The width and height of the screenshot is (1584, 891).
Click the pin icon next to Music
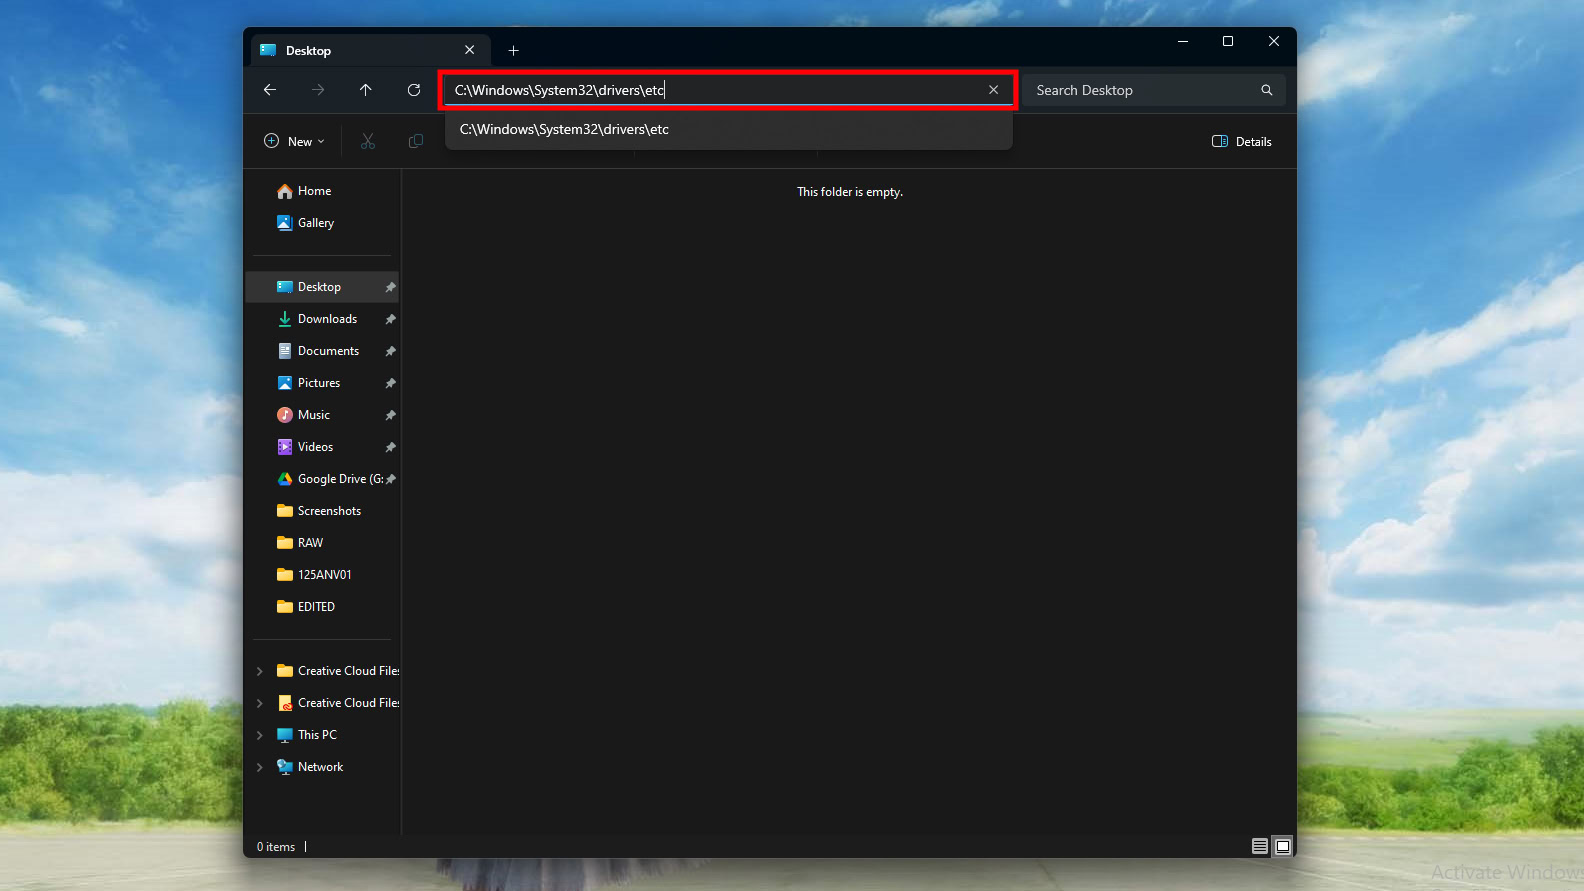tap(390, 415)
